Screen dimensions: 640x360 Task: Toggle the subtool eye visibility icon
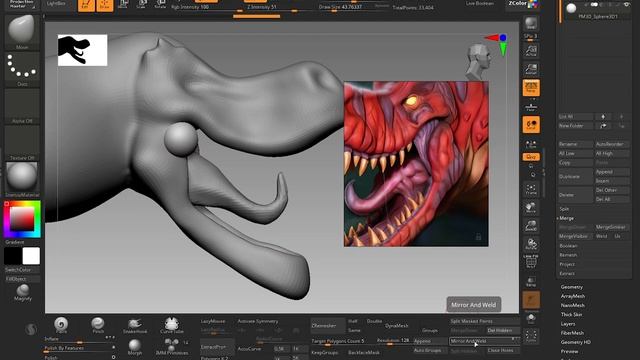[627, 4]
